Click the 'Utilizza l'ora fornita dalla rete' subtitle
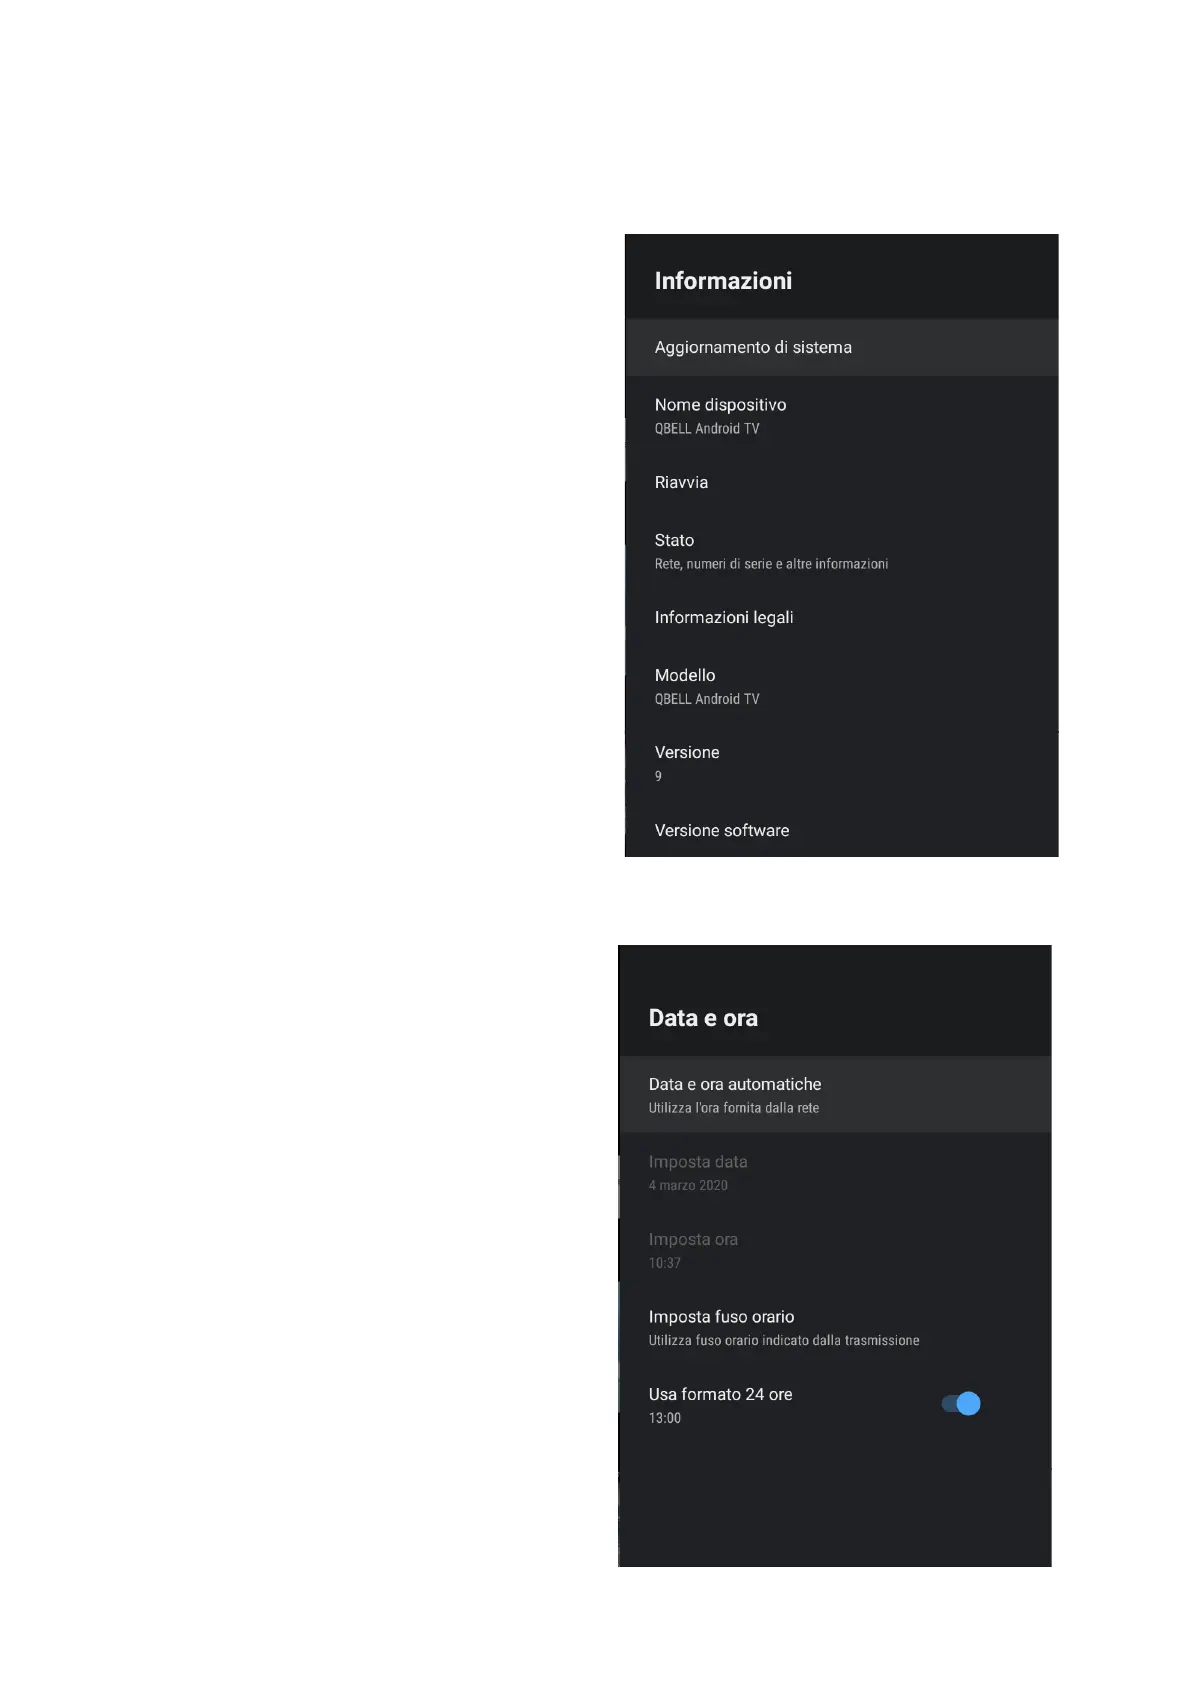Viewport: 1191px width, 1684px height. [x=733, y=1108]
